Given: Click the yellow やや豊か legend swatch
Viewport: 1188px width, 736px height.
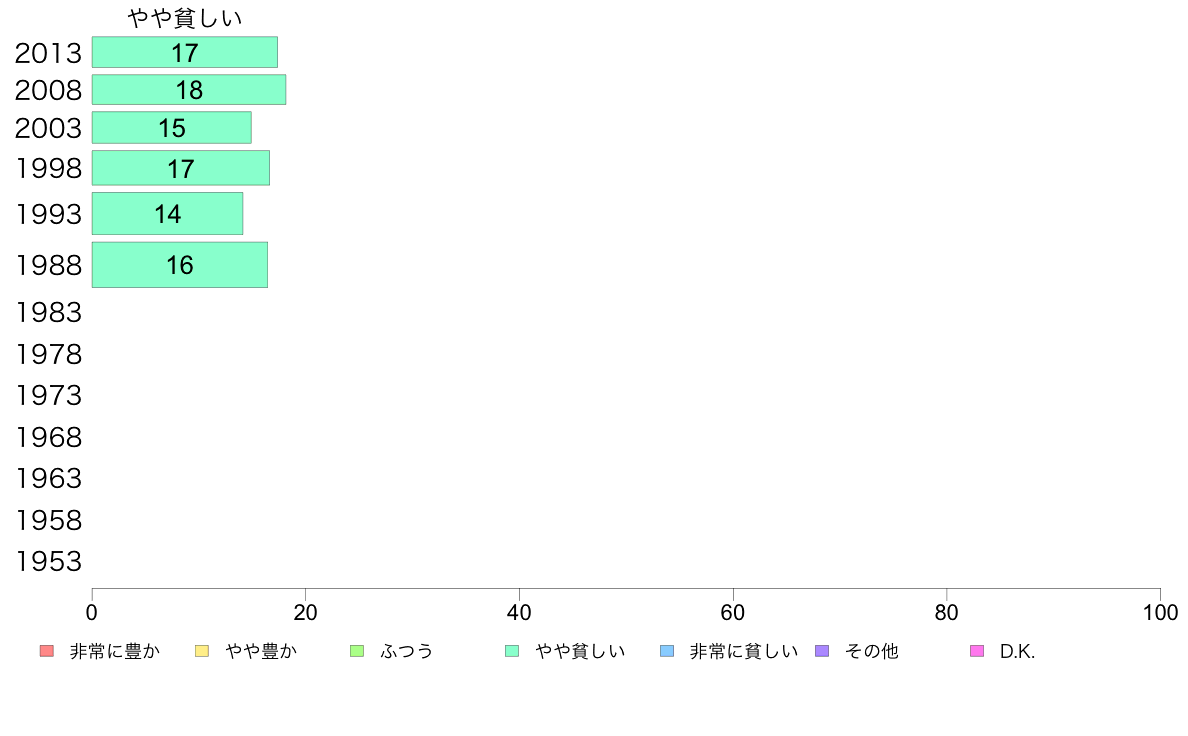Looking at the screenshot, I should coord(202,651).
